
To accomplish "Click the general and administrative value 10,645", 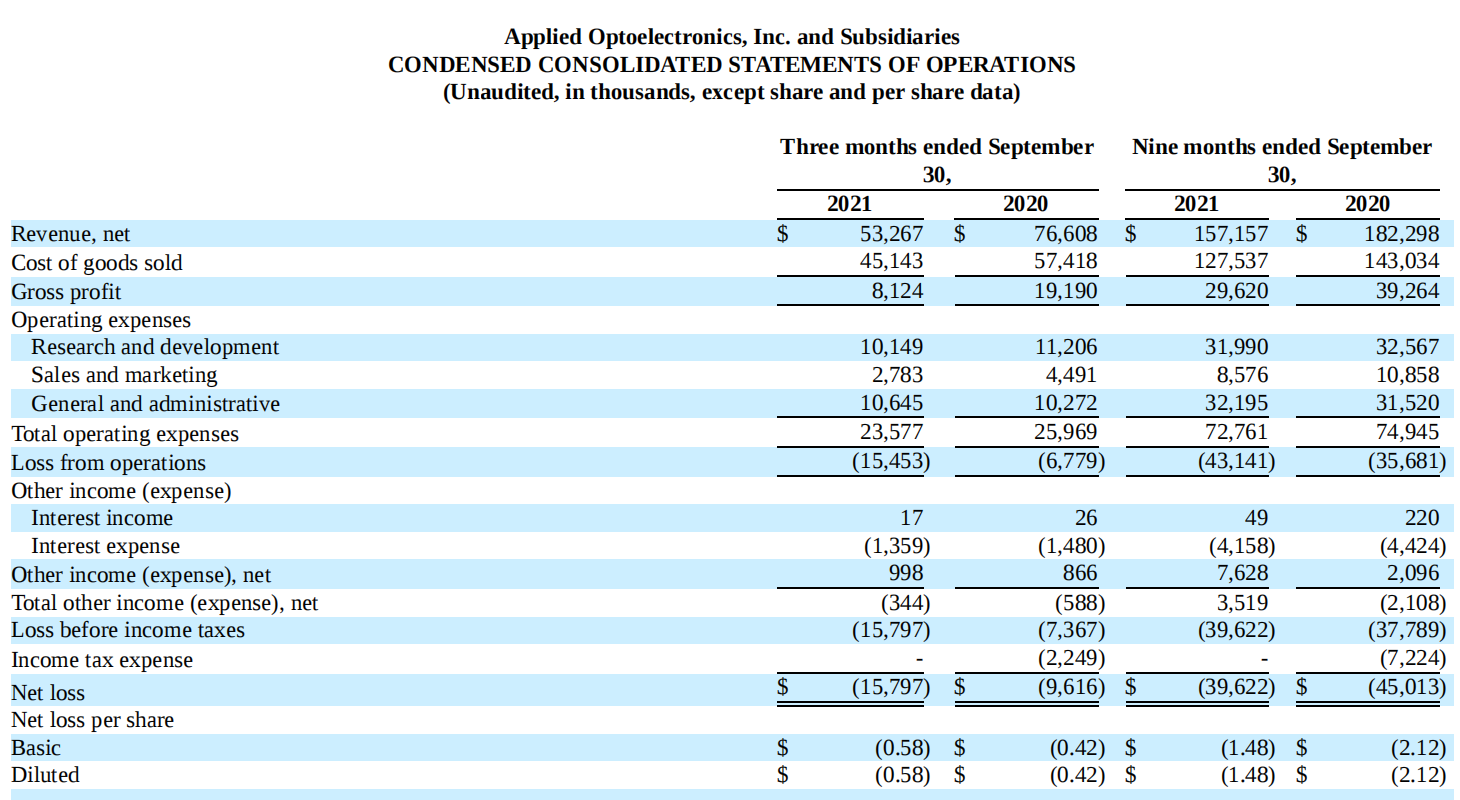I will coord(892,403).
